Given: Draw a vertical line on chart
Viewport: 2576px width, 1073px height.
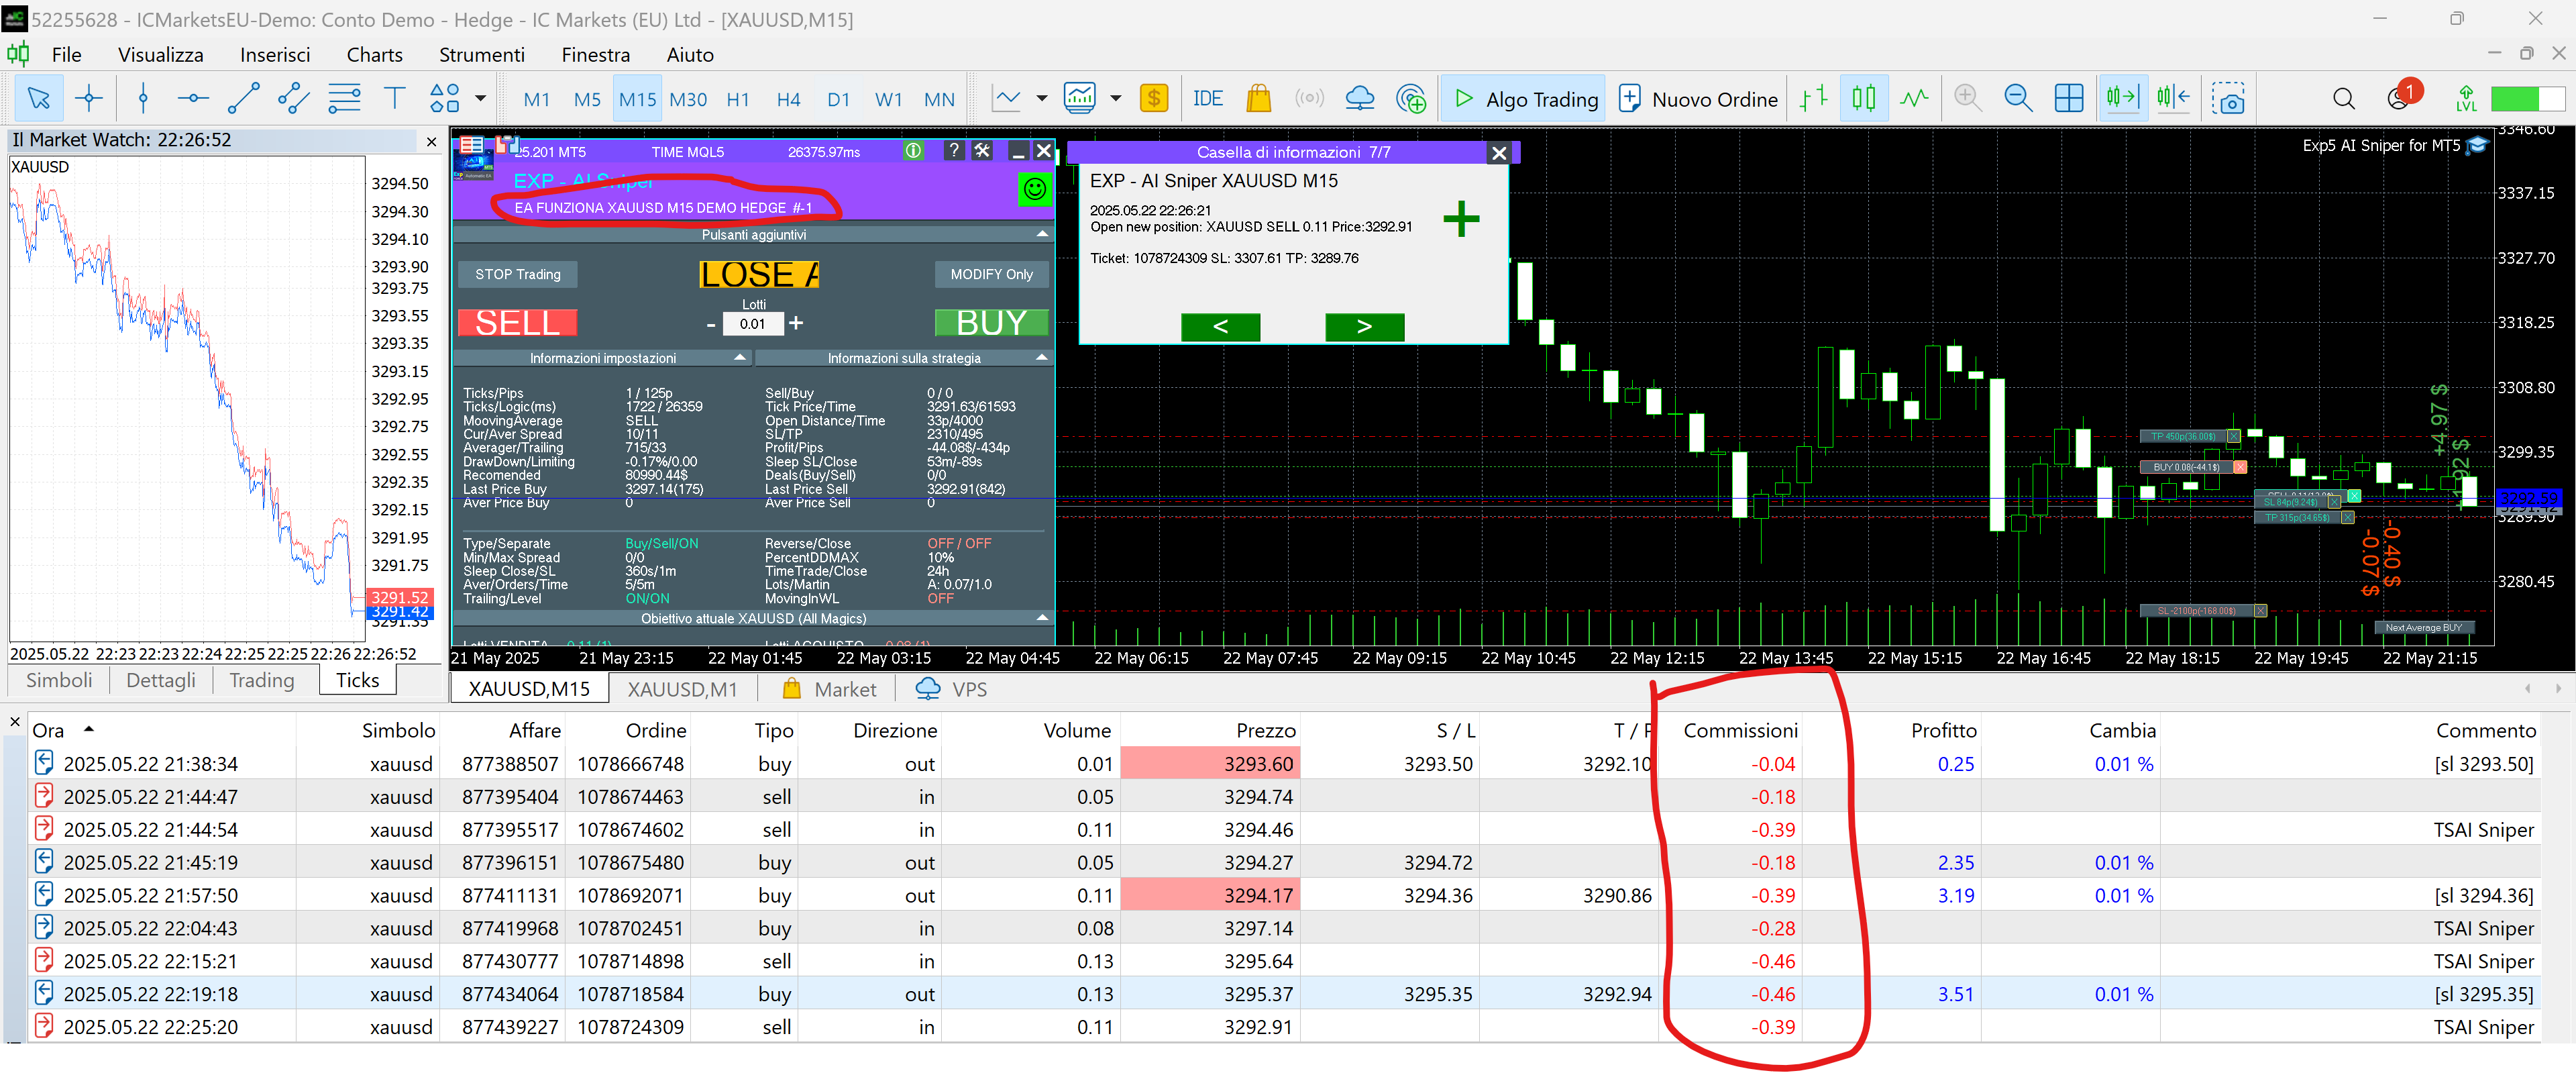Looking at the screenshot, I should (x=143, y=99).
